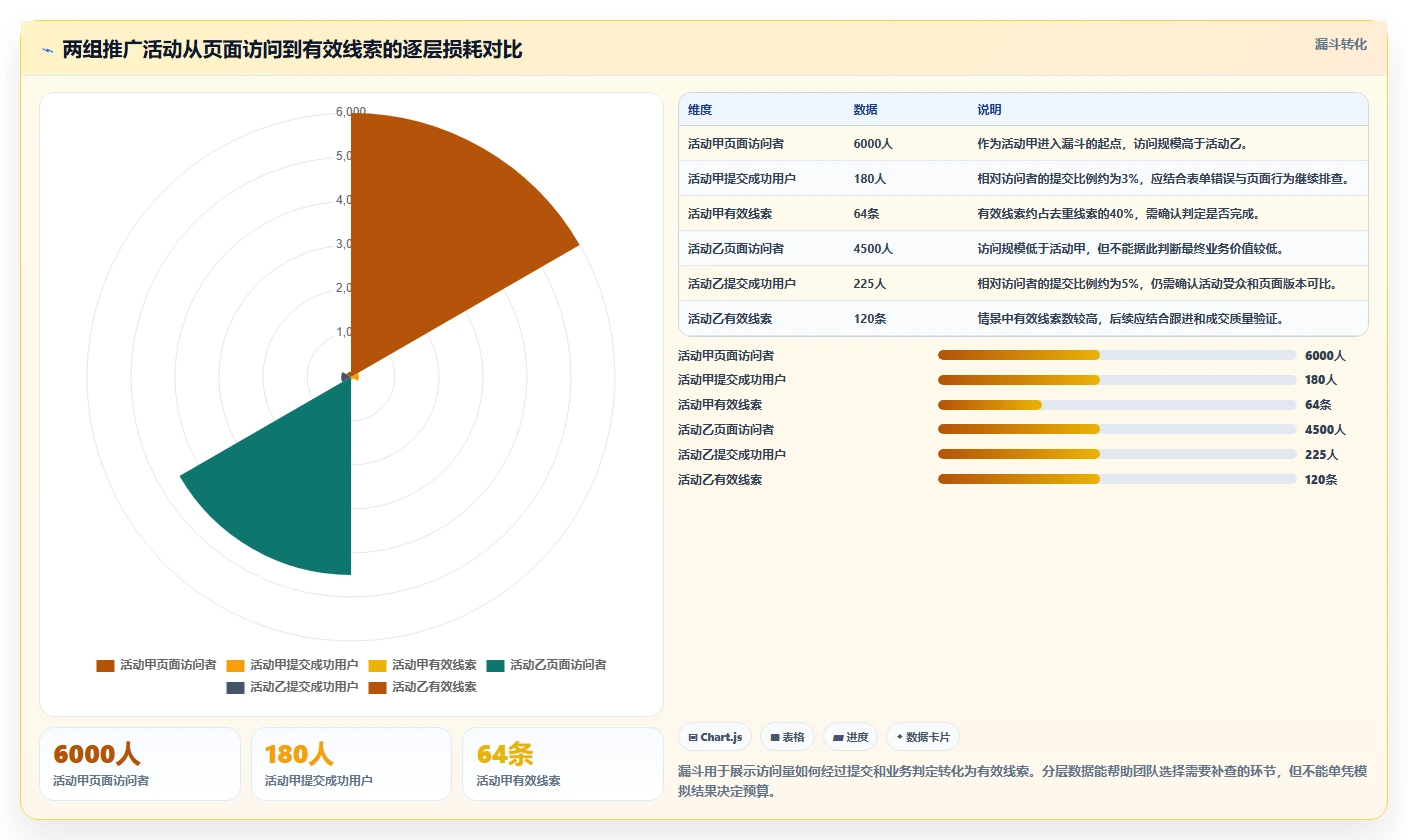
Task: Click the 数据 column header
Action: 865,110
